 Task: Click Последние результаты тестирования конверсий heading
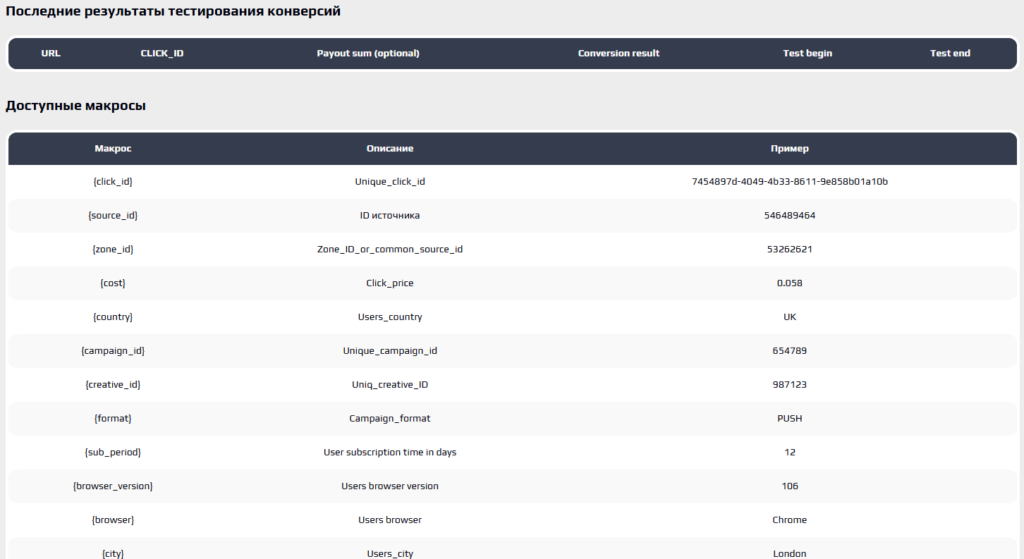(x=173, y=11)
